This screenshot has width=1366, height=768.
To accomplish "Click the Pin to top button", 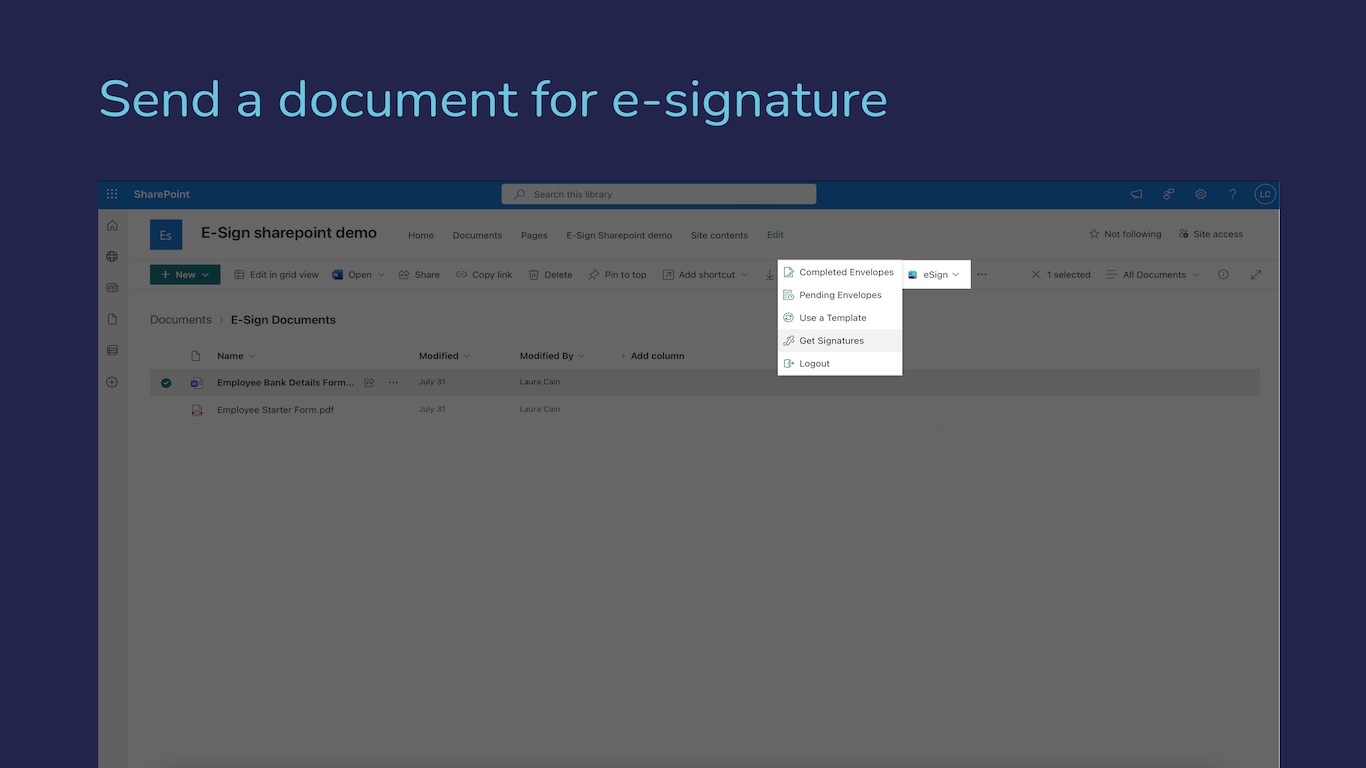I will click(617, 275).
